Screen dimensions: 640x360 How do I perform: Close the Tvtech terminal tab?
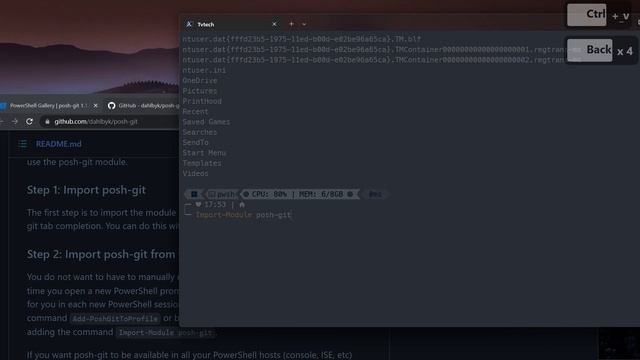click(274, 24)
